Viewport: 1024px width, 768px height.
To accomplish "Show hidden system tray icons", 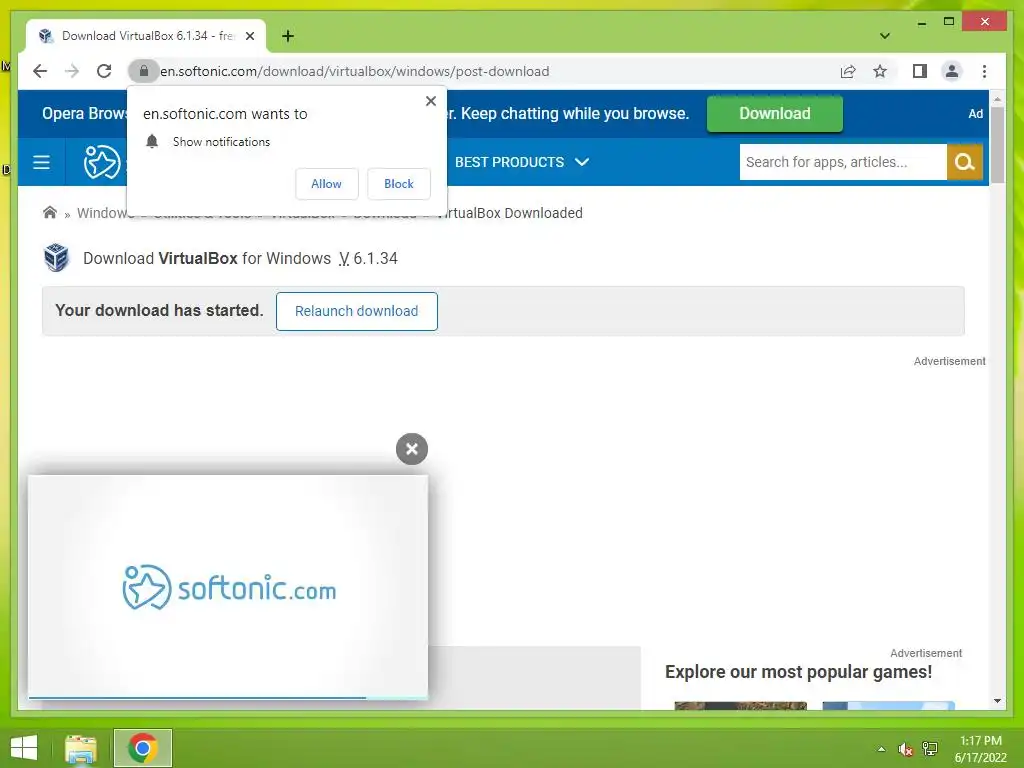I will click(x=881, y=749).
